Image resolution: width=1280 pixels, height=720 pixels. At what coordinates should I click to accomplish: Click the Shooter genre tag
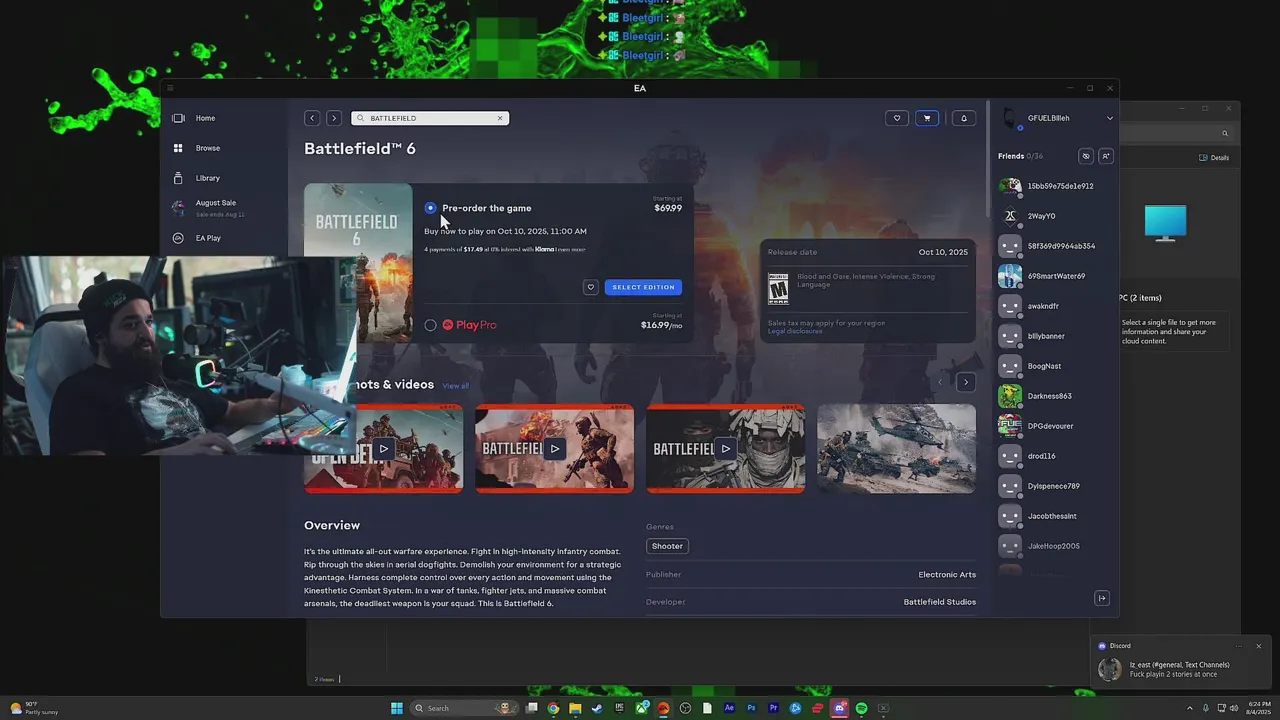pyautogui.click(x=667, y=546)
